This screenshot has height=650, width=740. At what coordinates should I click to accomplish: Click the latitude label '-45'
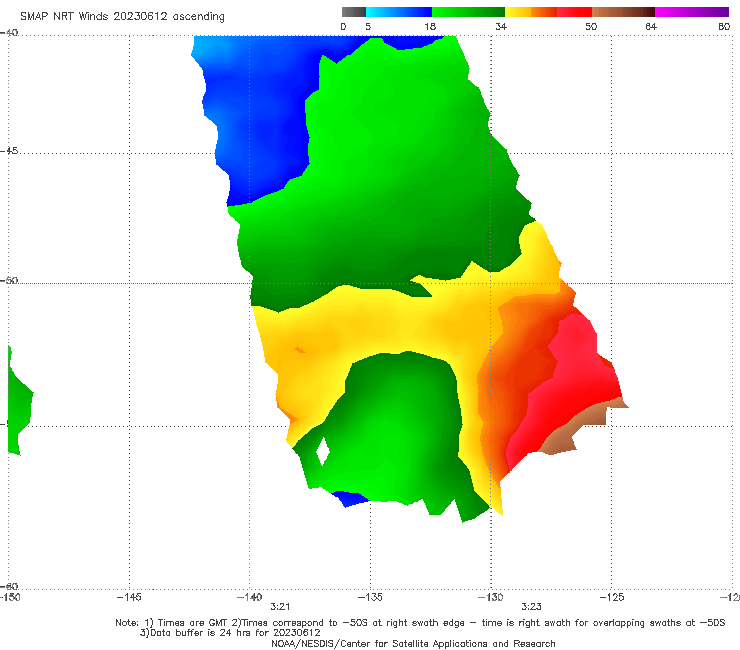[x=9, y=151]
